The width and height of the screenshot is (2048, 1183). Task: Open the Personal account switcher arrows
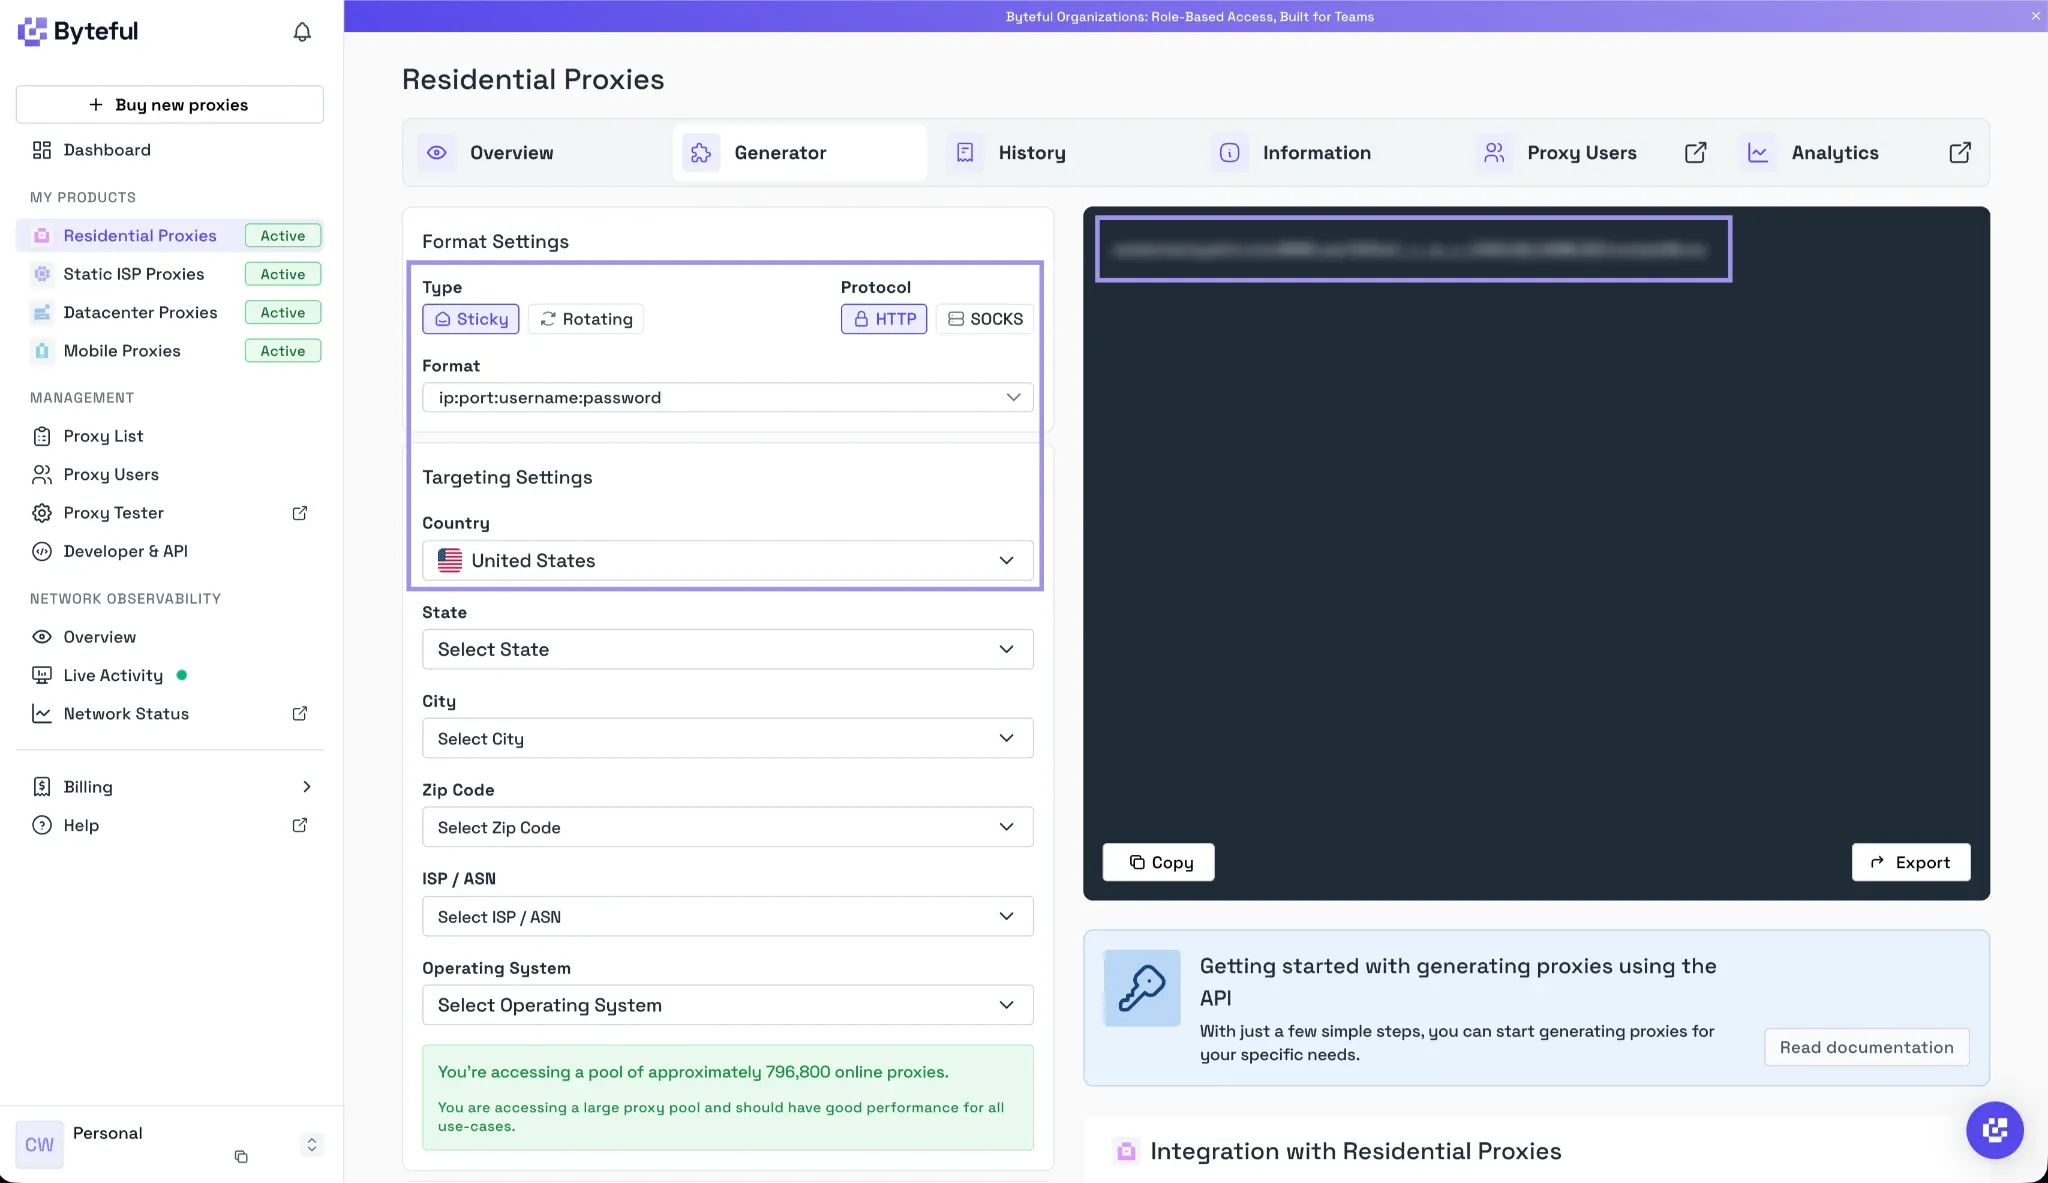pos(312,1145)
